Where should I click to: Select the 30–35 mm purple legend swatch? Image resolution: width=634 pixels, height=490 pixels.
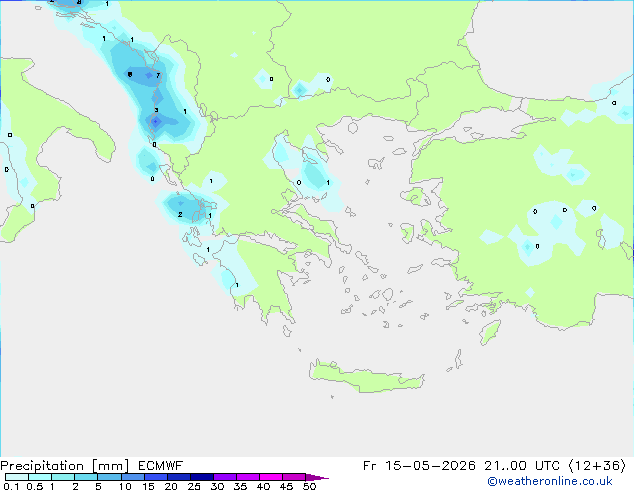tap(224, 477)
